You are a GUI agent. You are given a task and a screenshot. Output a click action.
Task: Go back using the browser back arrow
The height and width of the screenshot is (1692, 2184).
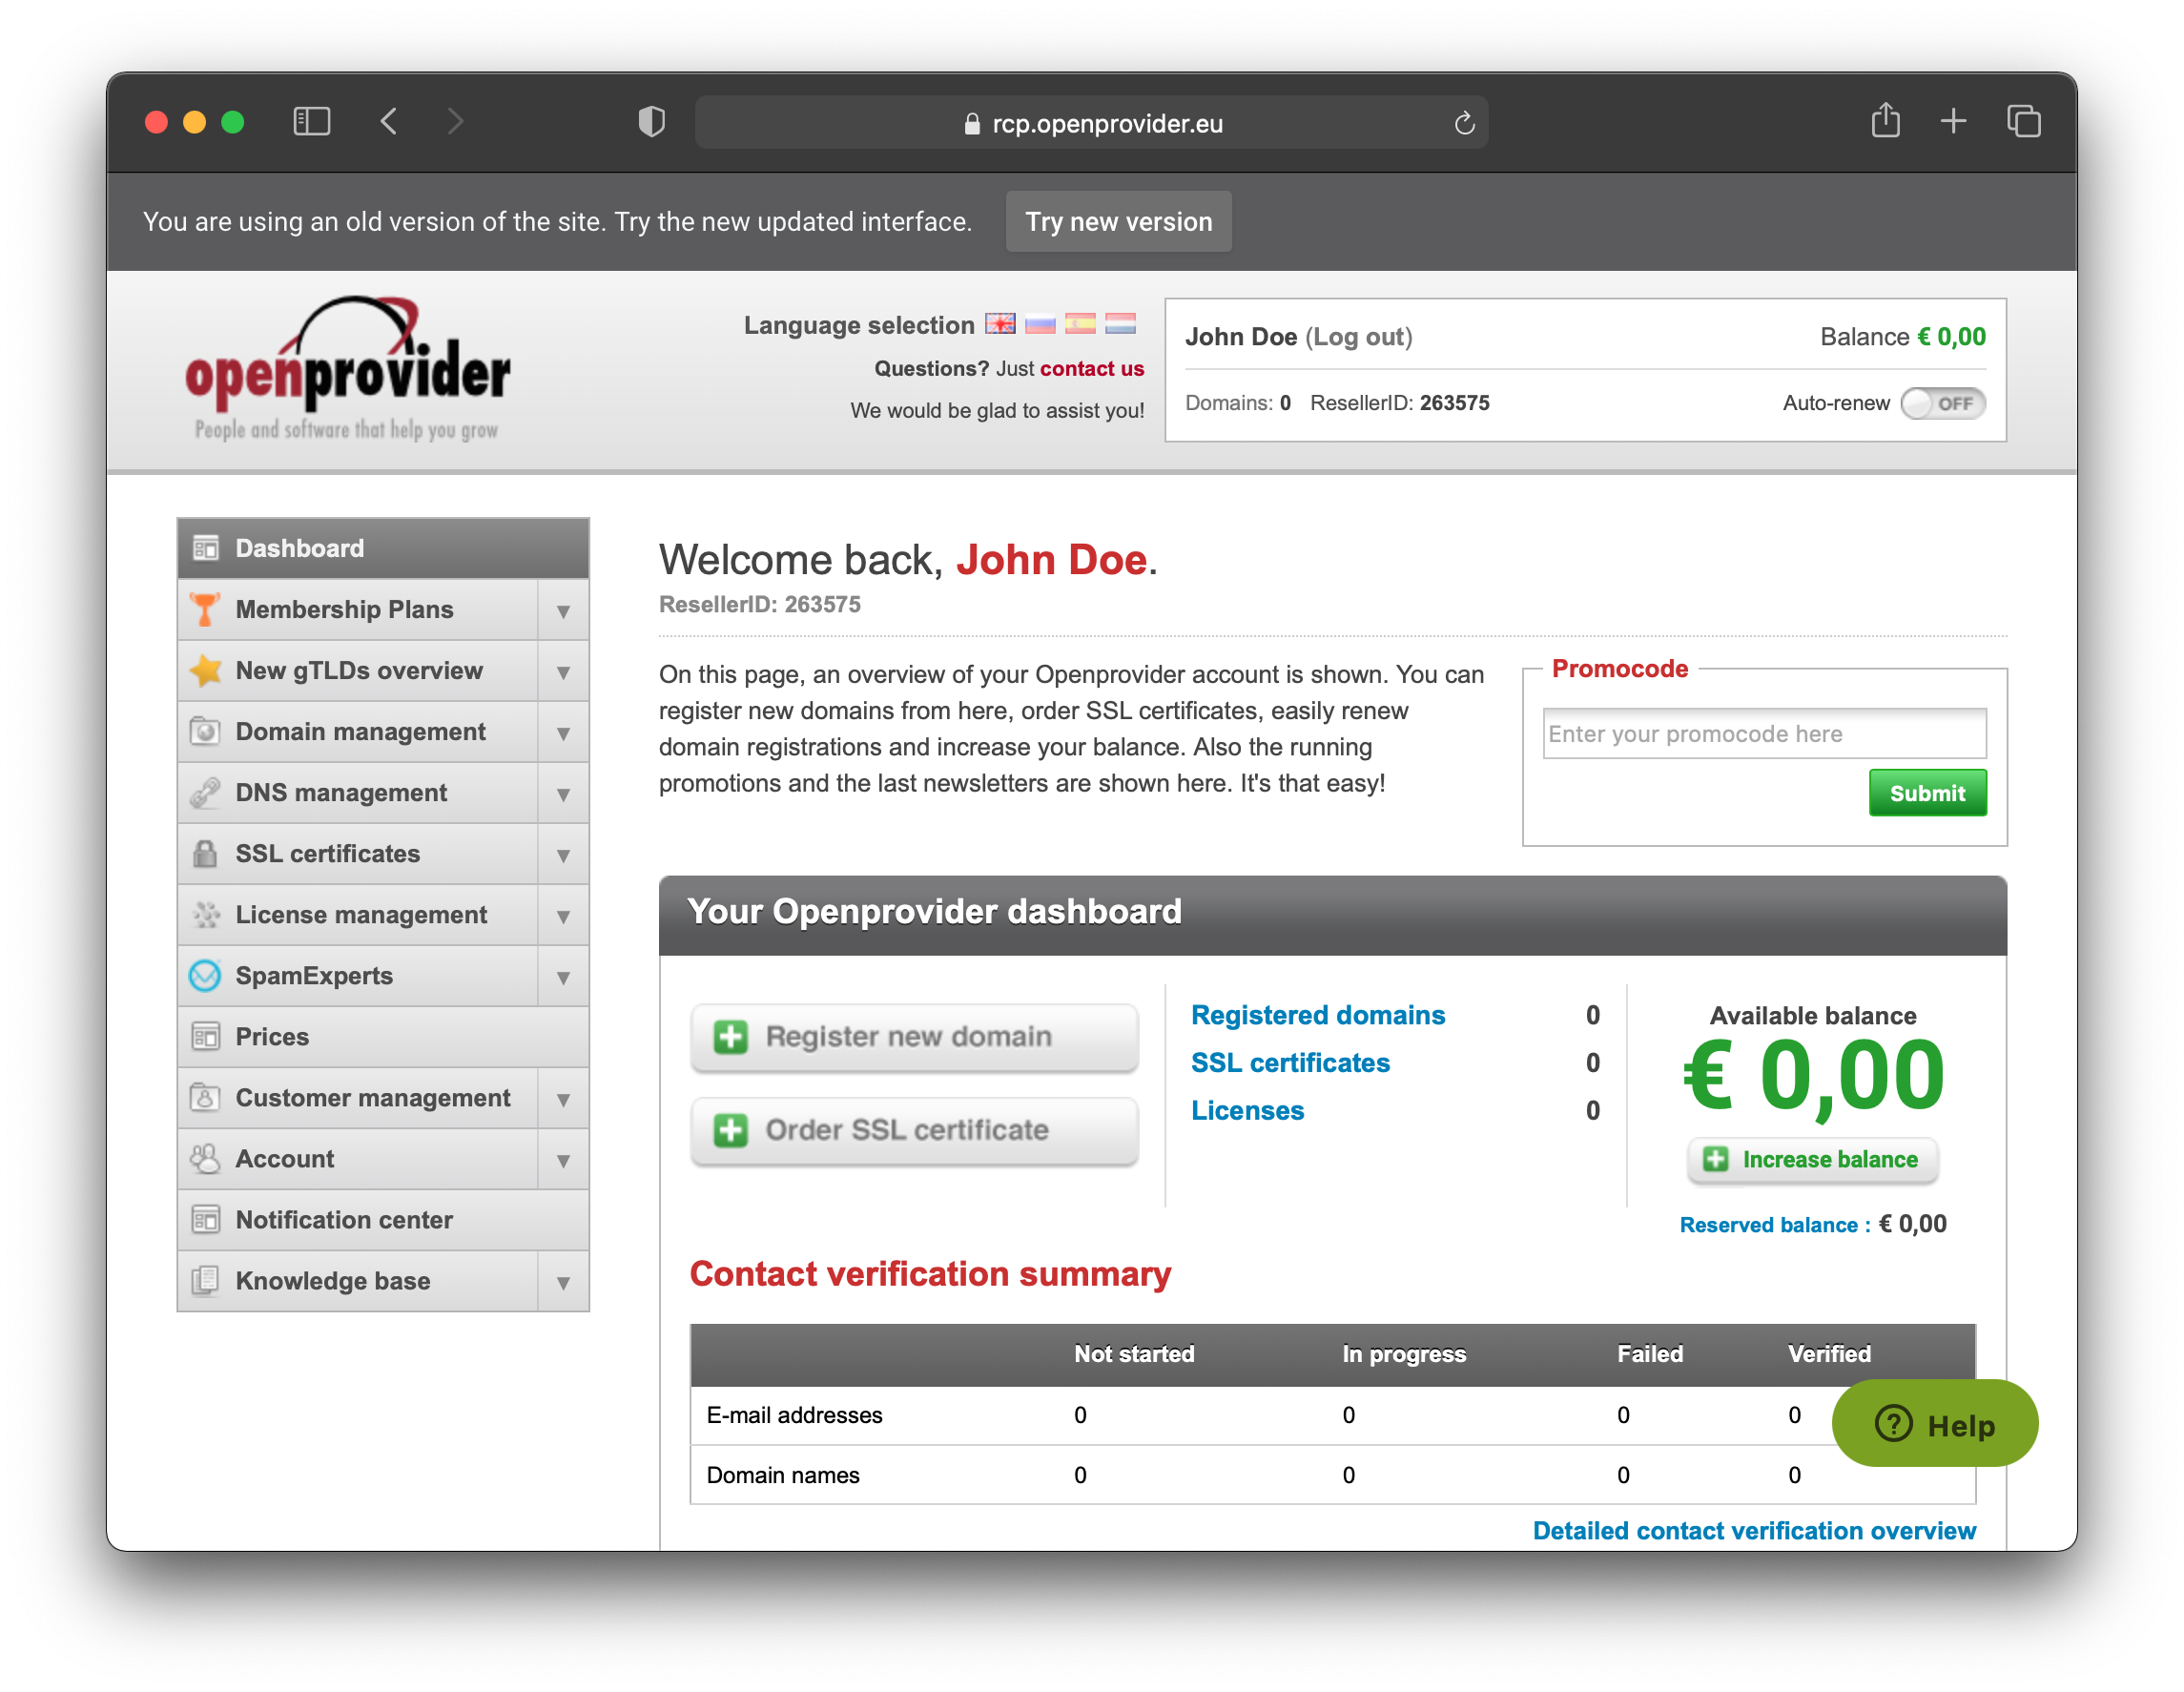[389, 122]
